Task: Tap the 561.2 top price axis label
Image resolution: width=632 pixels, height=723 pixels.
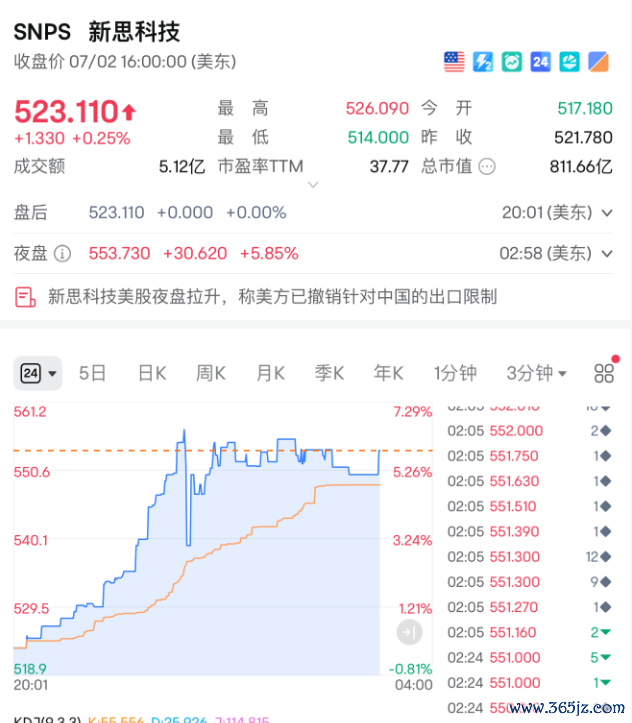Action: (30, 412)
